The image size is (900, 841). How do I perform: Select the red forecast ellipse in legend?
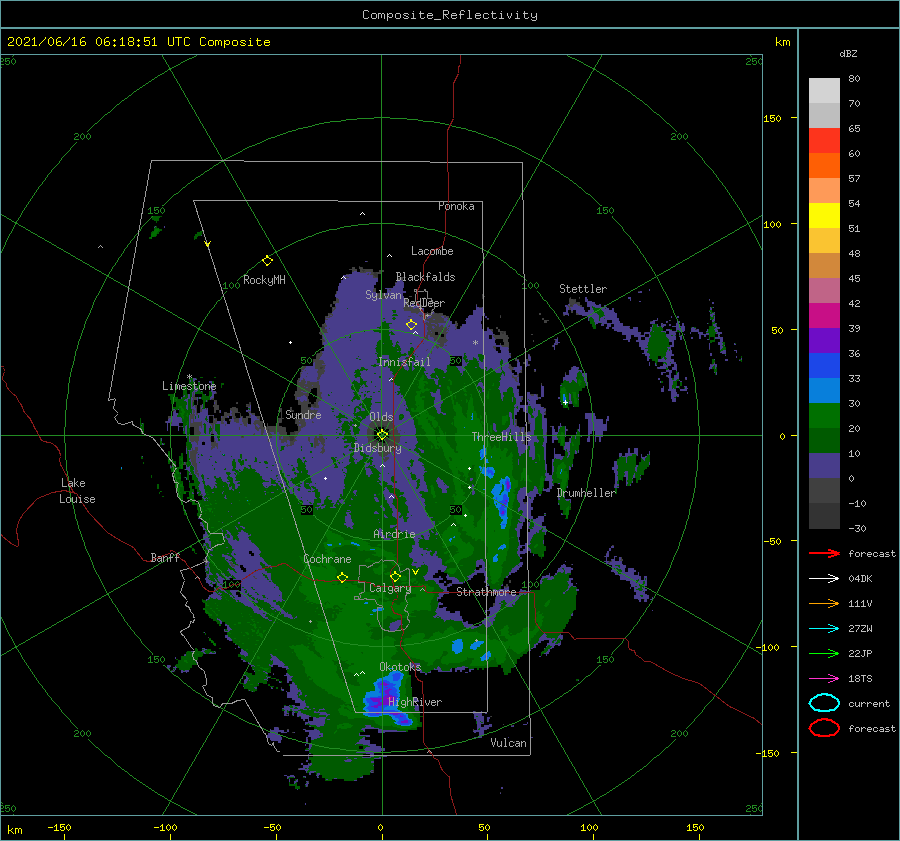point(824,728)
